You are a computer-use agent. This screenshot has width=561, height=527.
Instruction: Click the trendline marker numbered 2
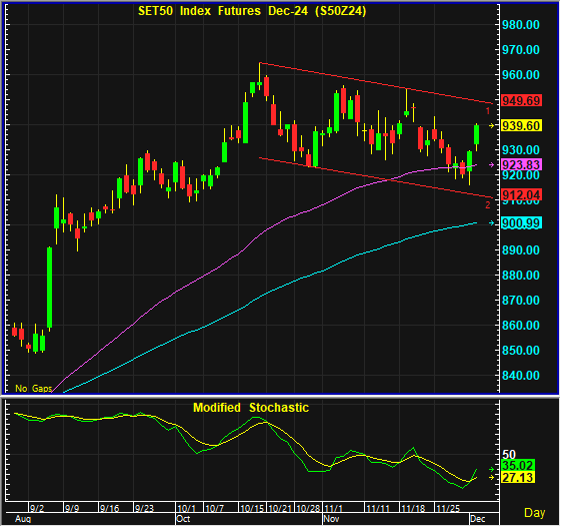[x=488, y=205]
